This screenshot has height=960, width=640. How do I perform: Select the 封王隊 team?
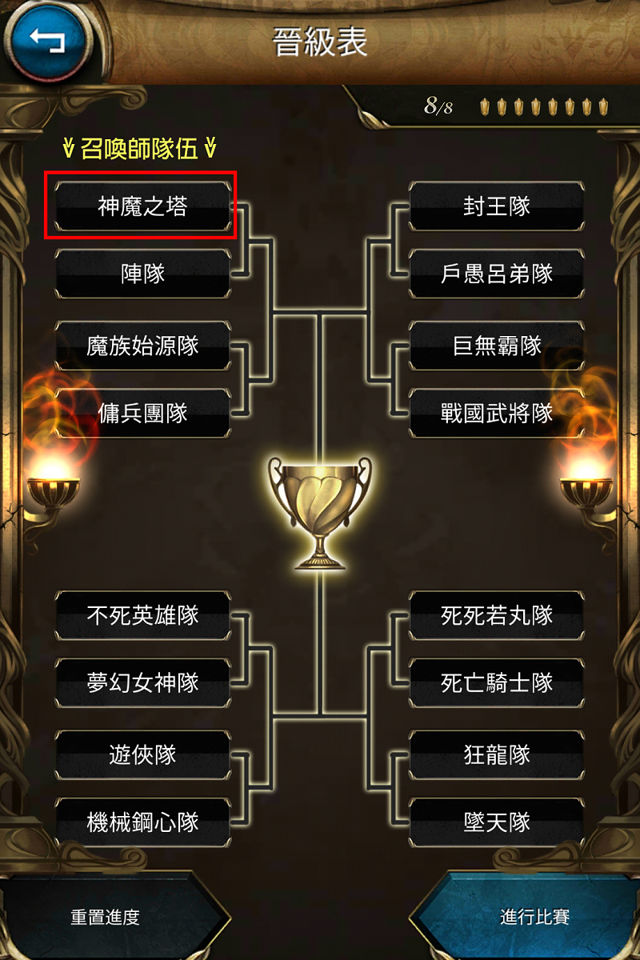[x=497, y=206]
